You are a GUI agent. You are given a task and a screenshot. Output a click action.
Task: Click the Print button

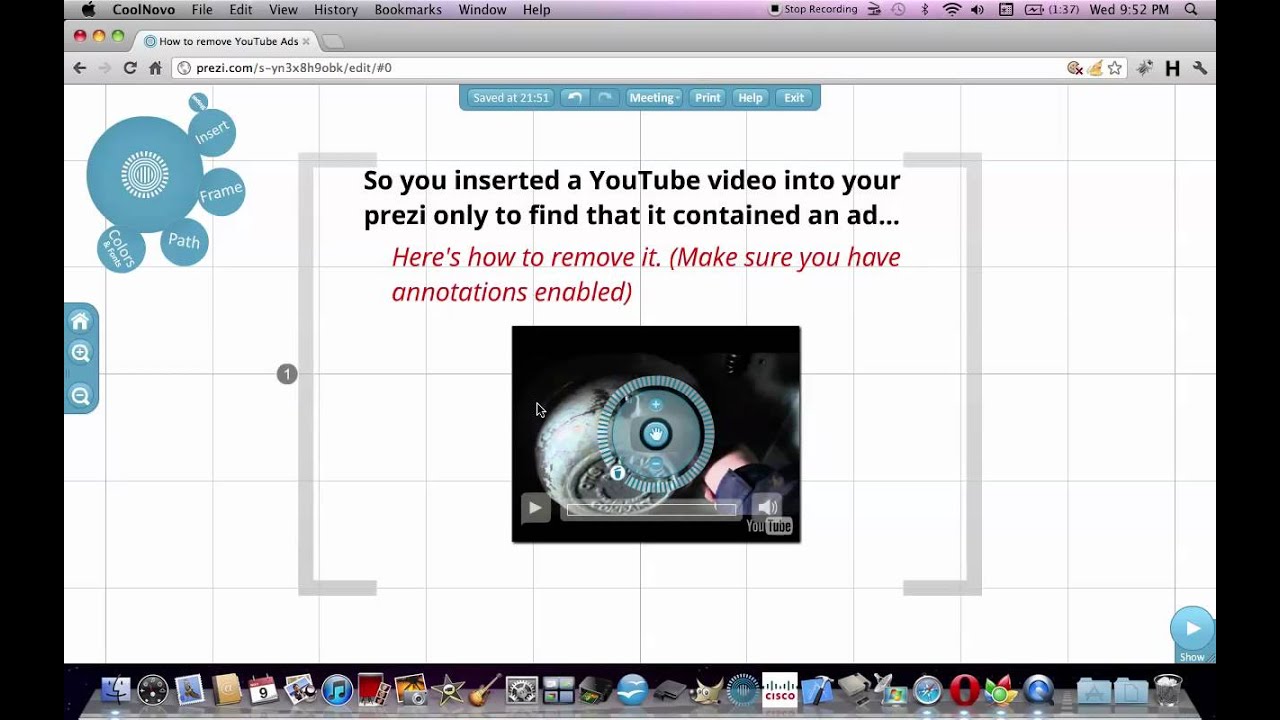(x=708, y=98)
